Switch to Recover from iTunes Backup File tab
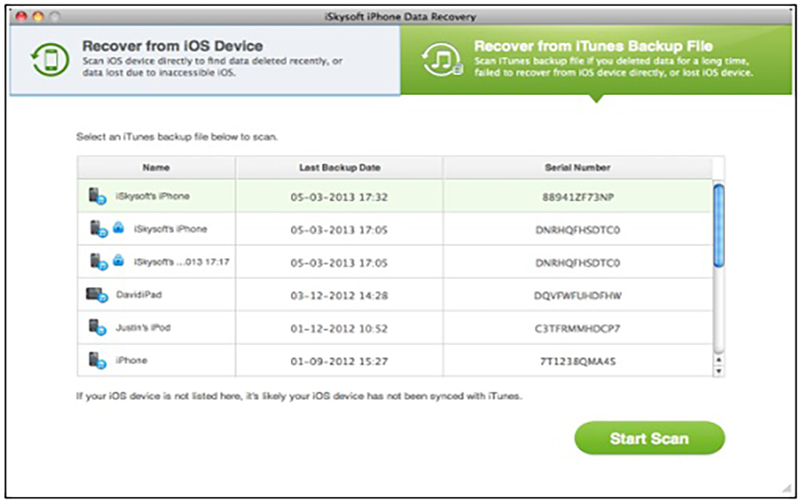800x500 pixels. tap(596, 60)
